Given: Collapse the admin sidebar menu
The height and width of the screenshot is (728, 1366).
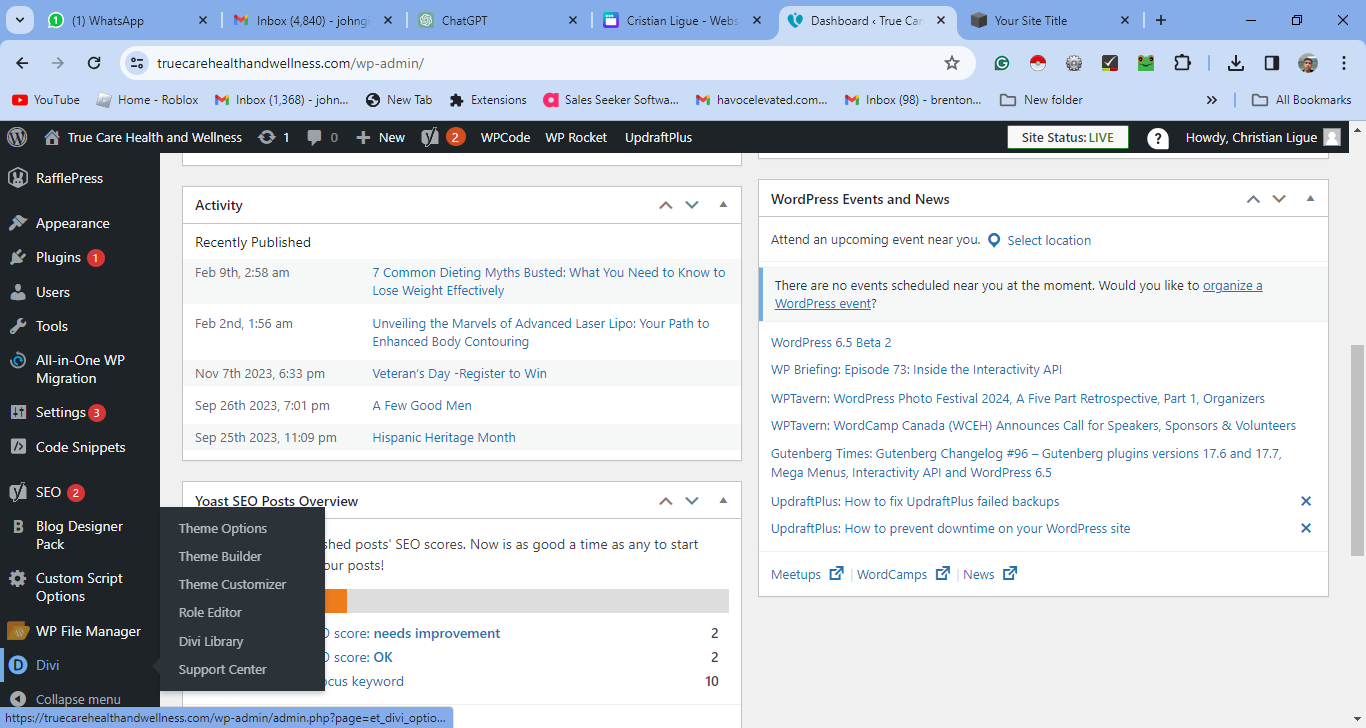Looking at the screenshot, I should point(77,699).
